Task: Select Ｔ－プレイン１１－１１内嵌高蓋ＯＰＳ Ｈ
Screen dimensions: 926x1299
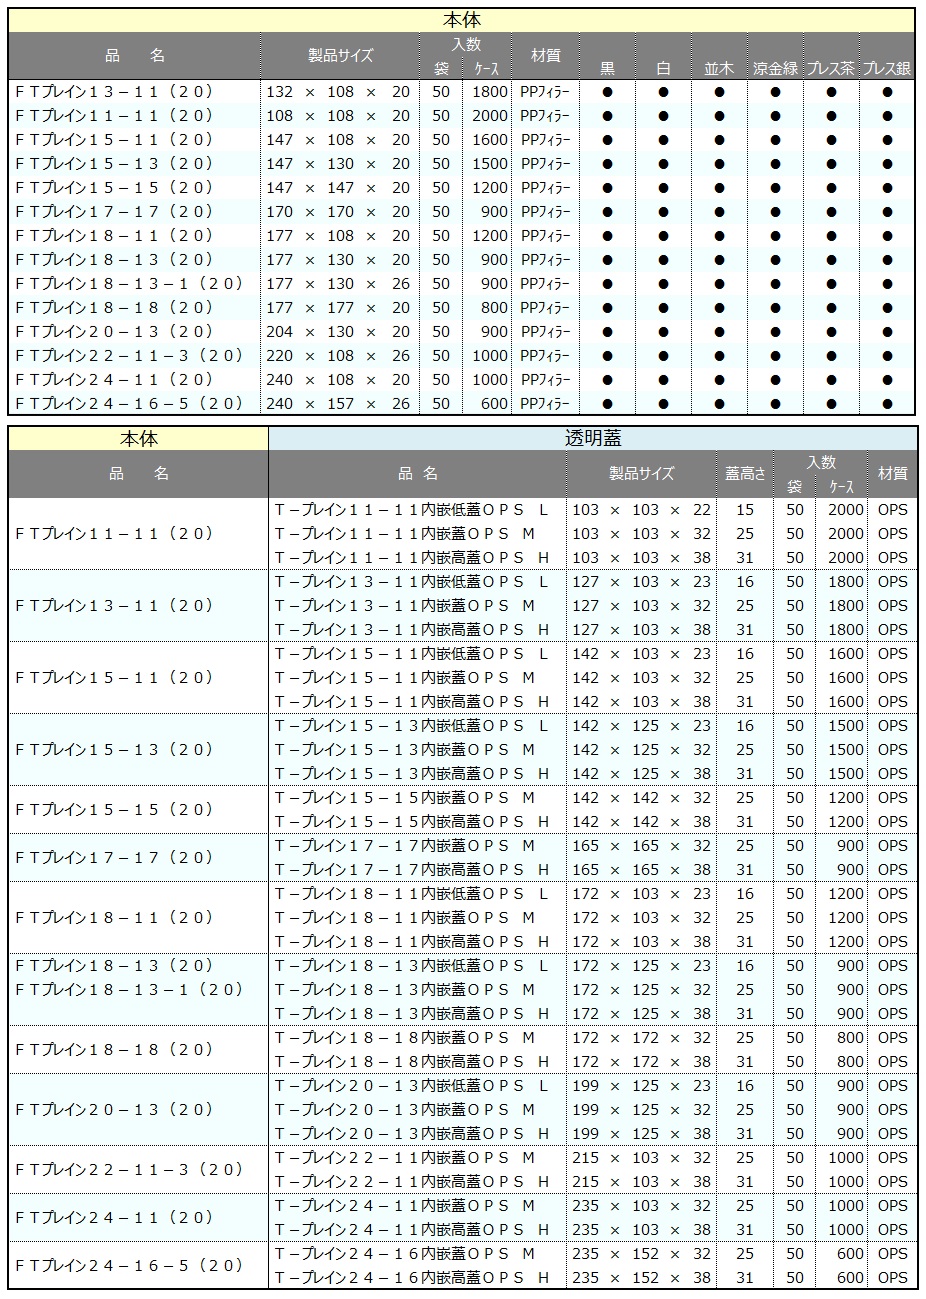Action: (x=412, y=558)
